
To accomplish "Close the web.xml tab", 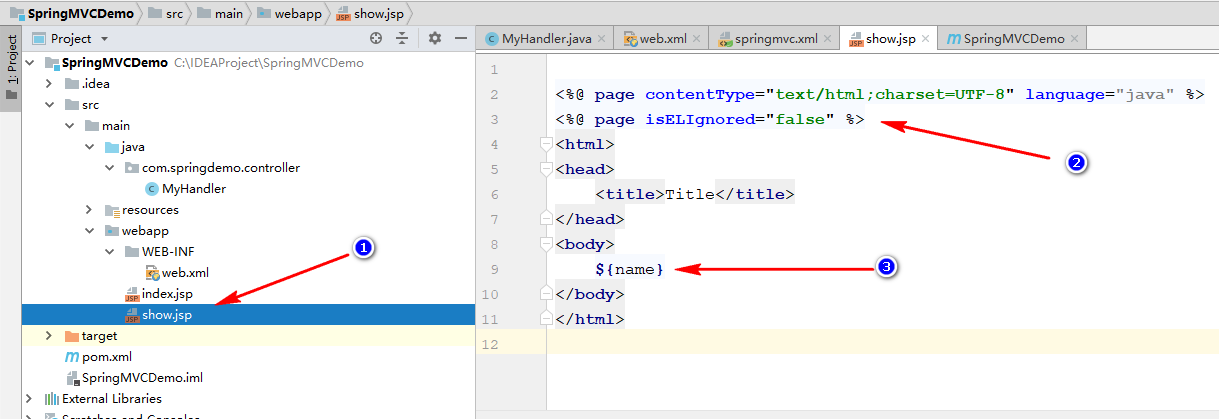I will [x=694, y=39].
